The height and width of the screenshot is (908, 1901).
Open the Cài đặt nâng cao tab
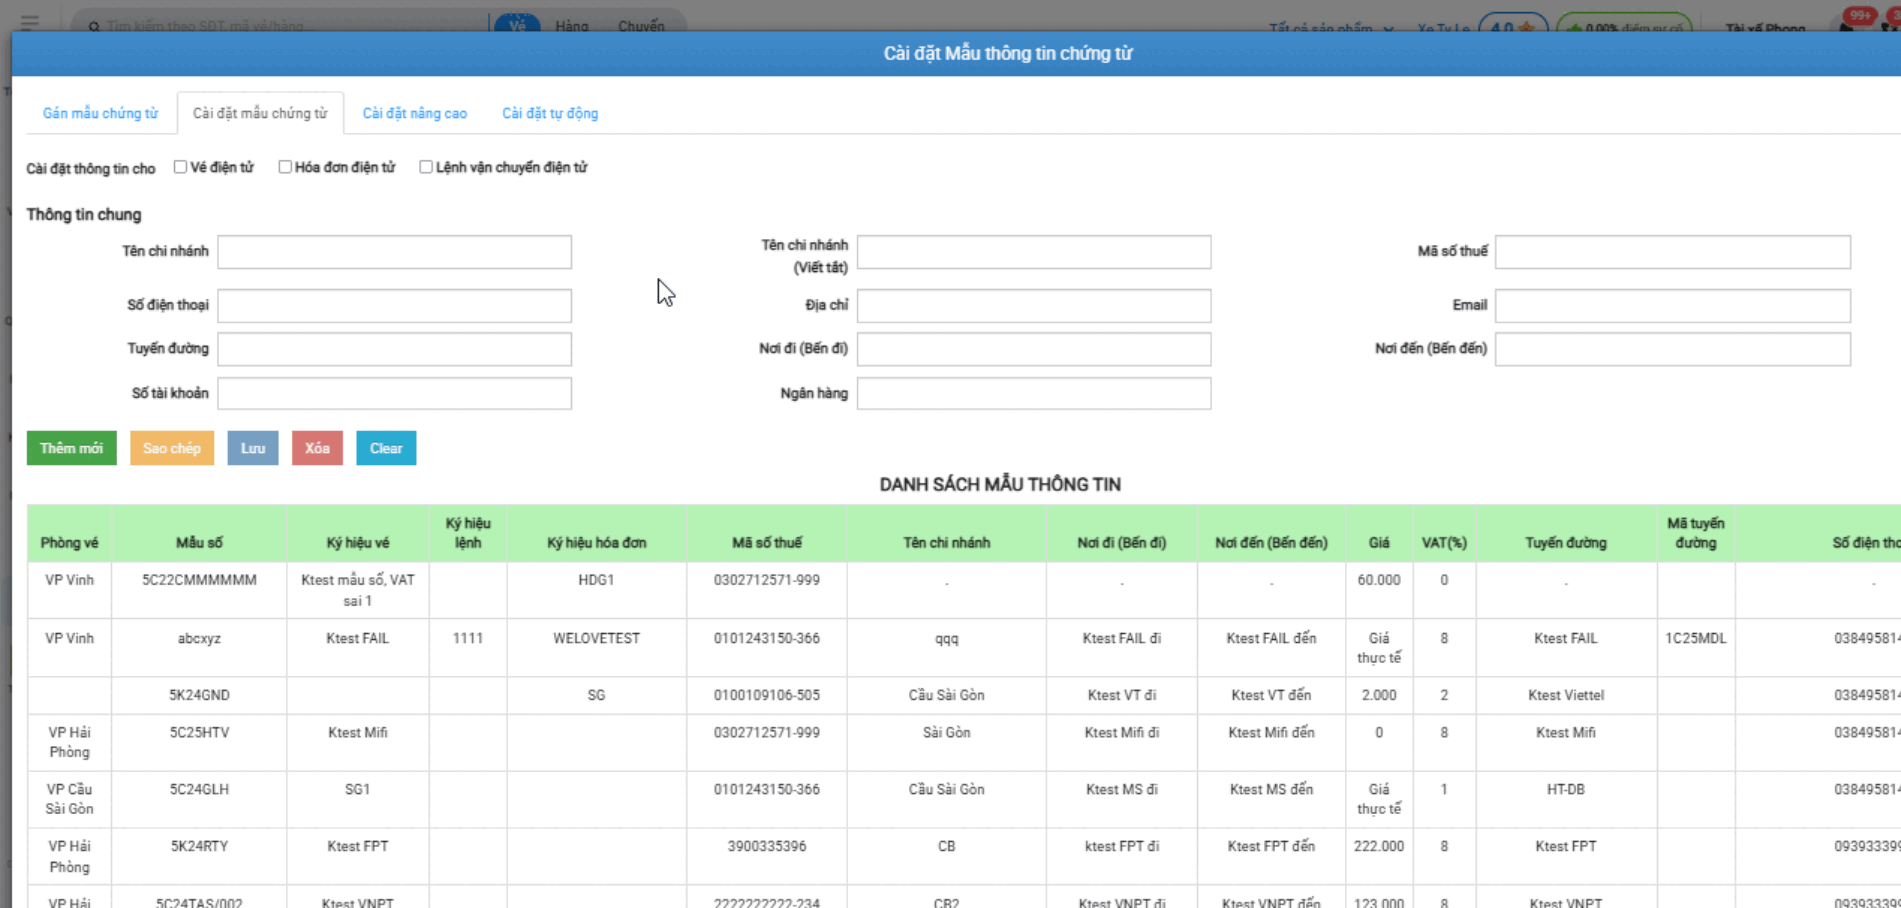tap(414, 113)
